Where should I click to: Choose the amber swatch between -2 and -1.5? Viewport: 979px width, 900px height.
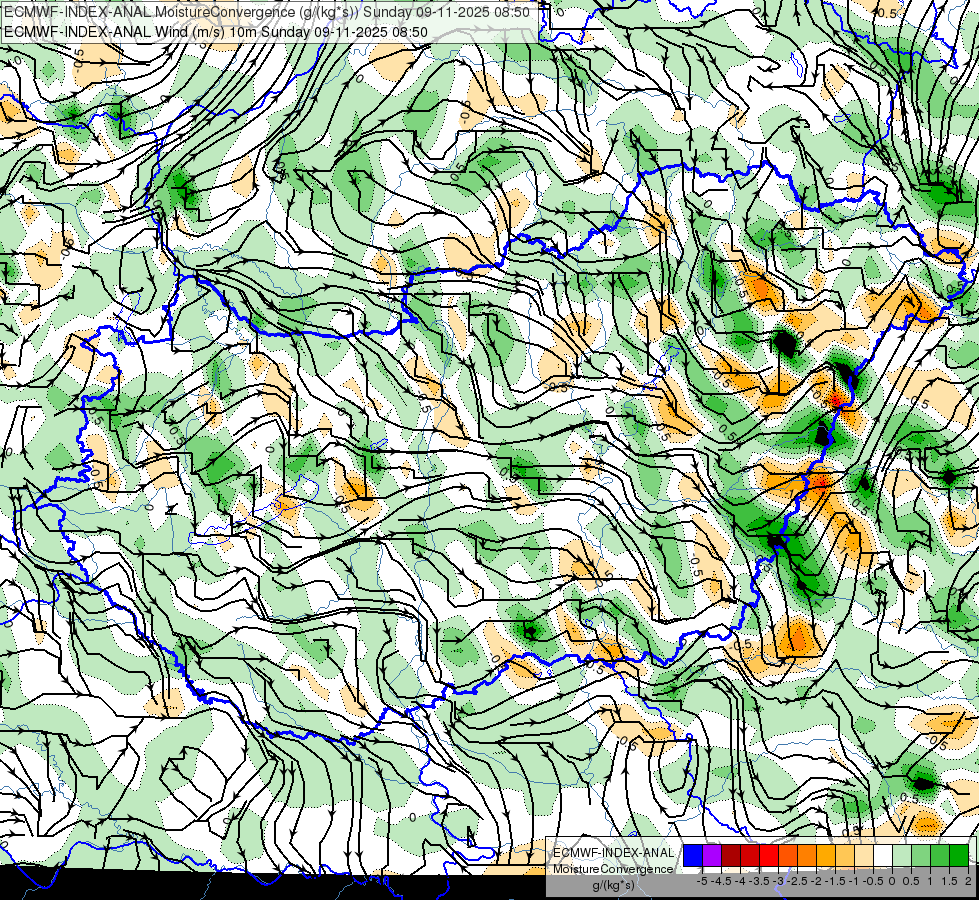(x=825, y=855)
